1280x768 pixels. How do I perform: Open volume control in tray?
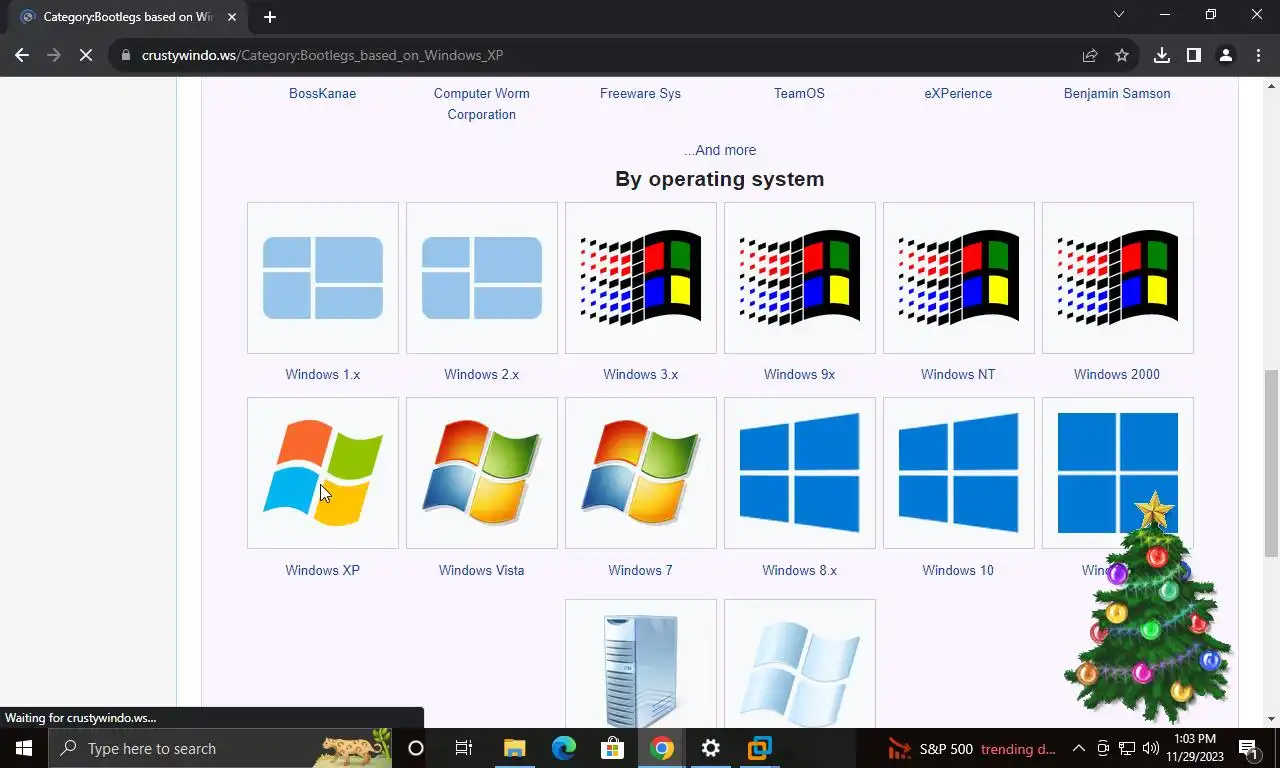1151,748
